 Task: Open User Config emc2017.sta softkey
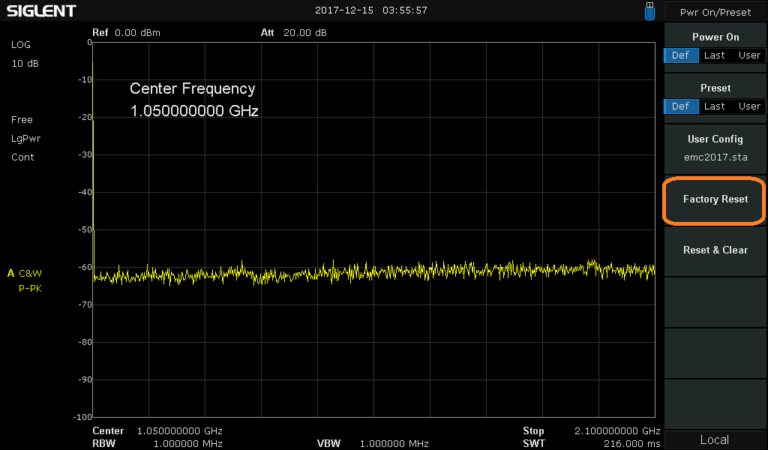point(715,148)
